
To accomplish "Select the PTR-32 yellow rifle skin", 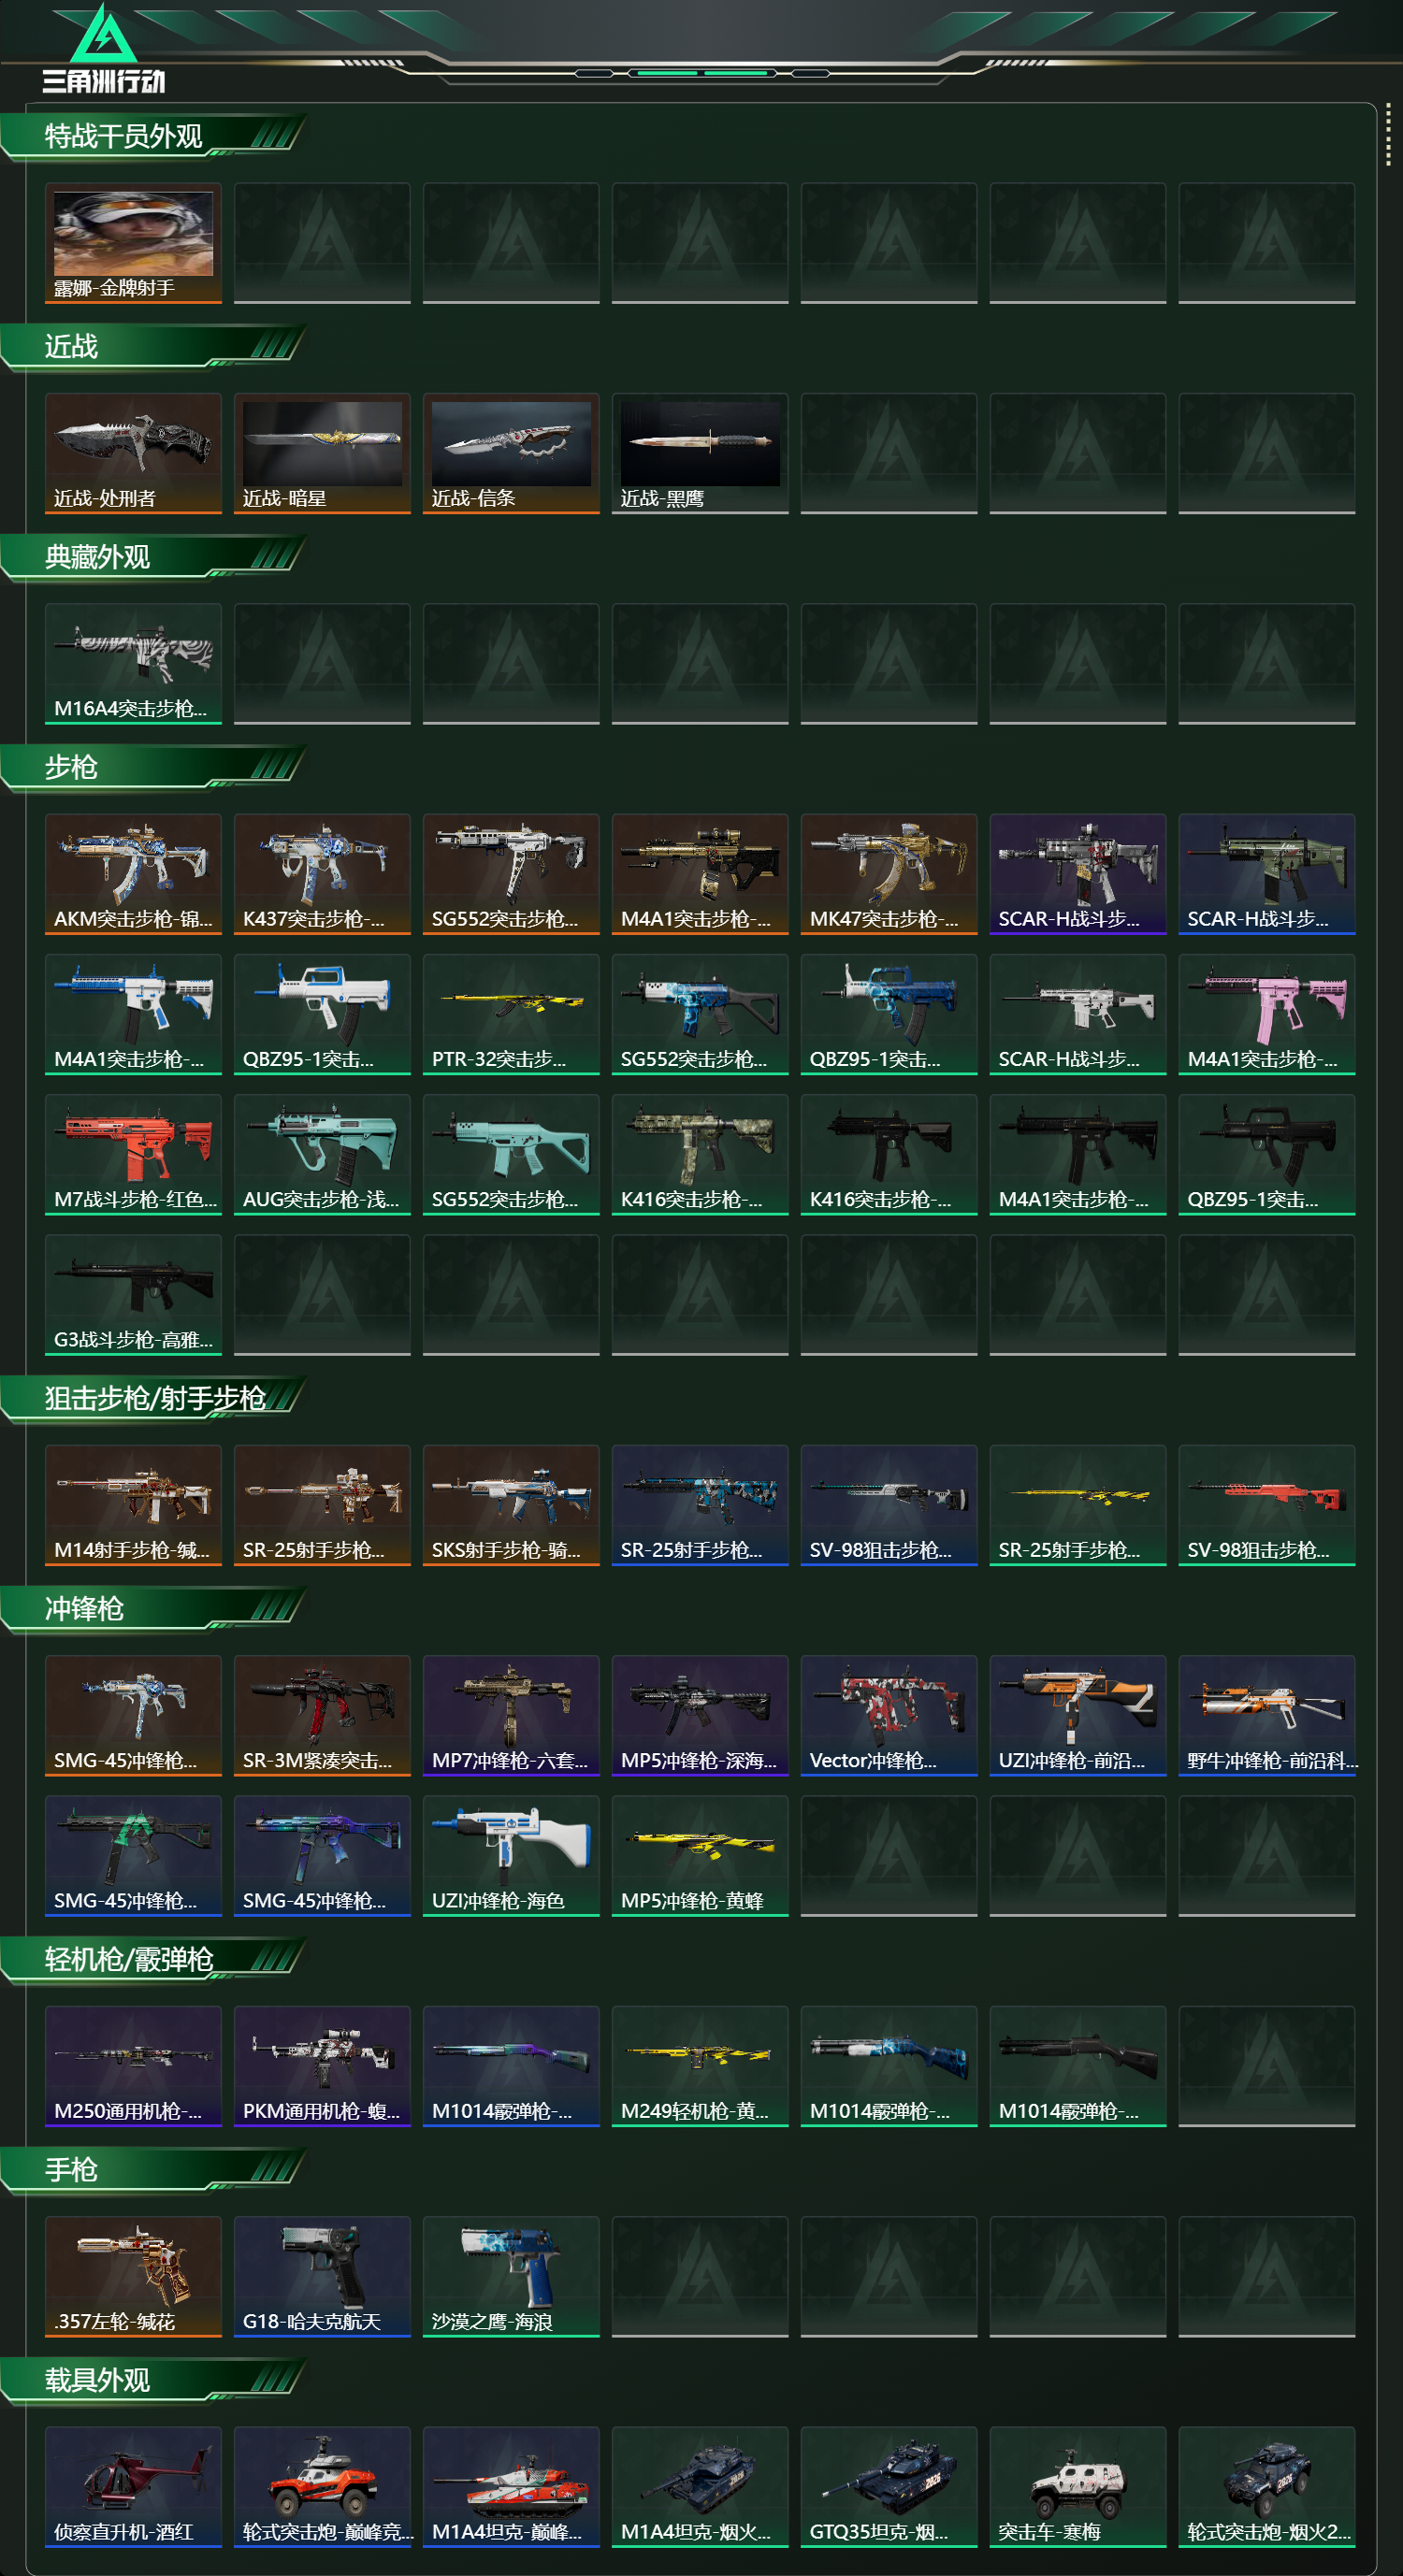I will tap(511, 1014).
